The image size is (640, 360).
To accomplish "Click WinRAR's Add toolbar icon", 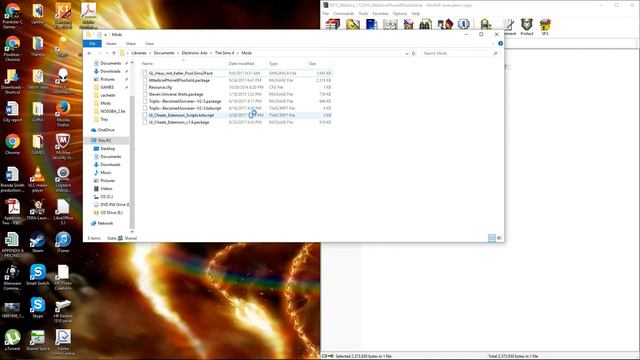I will 333,24.
